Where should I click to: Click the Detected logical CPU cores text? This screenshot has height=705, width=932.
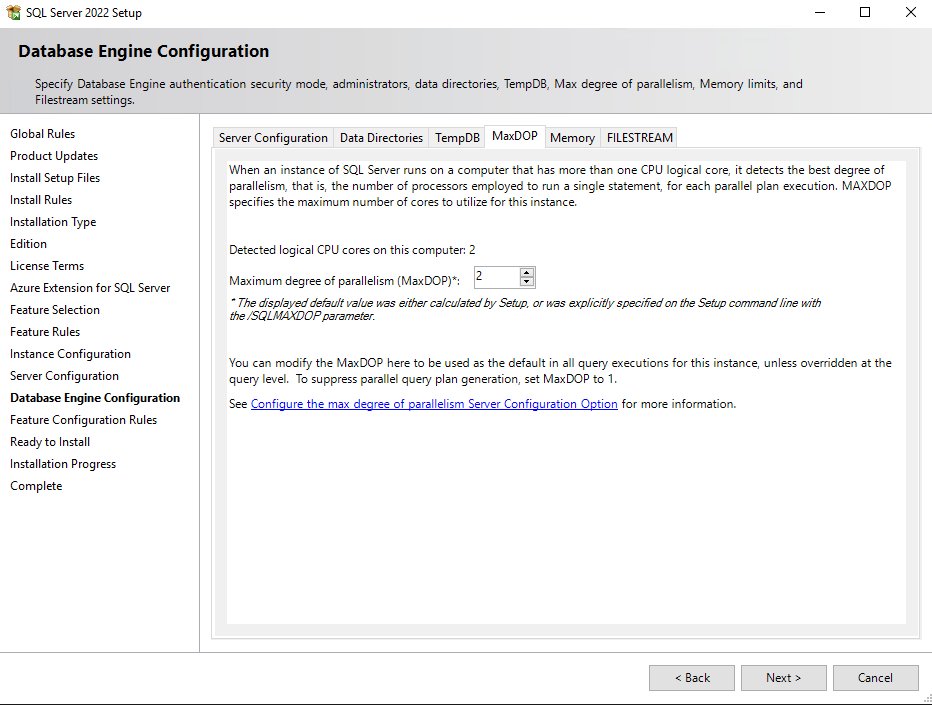352,250
